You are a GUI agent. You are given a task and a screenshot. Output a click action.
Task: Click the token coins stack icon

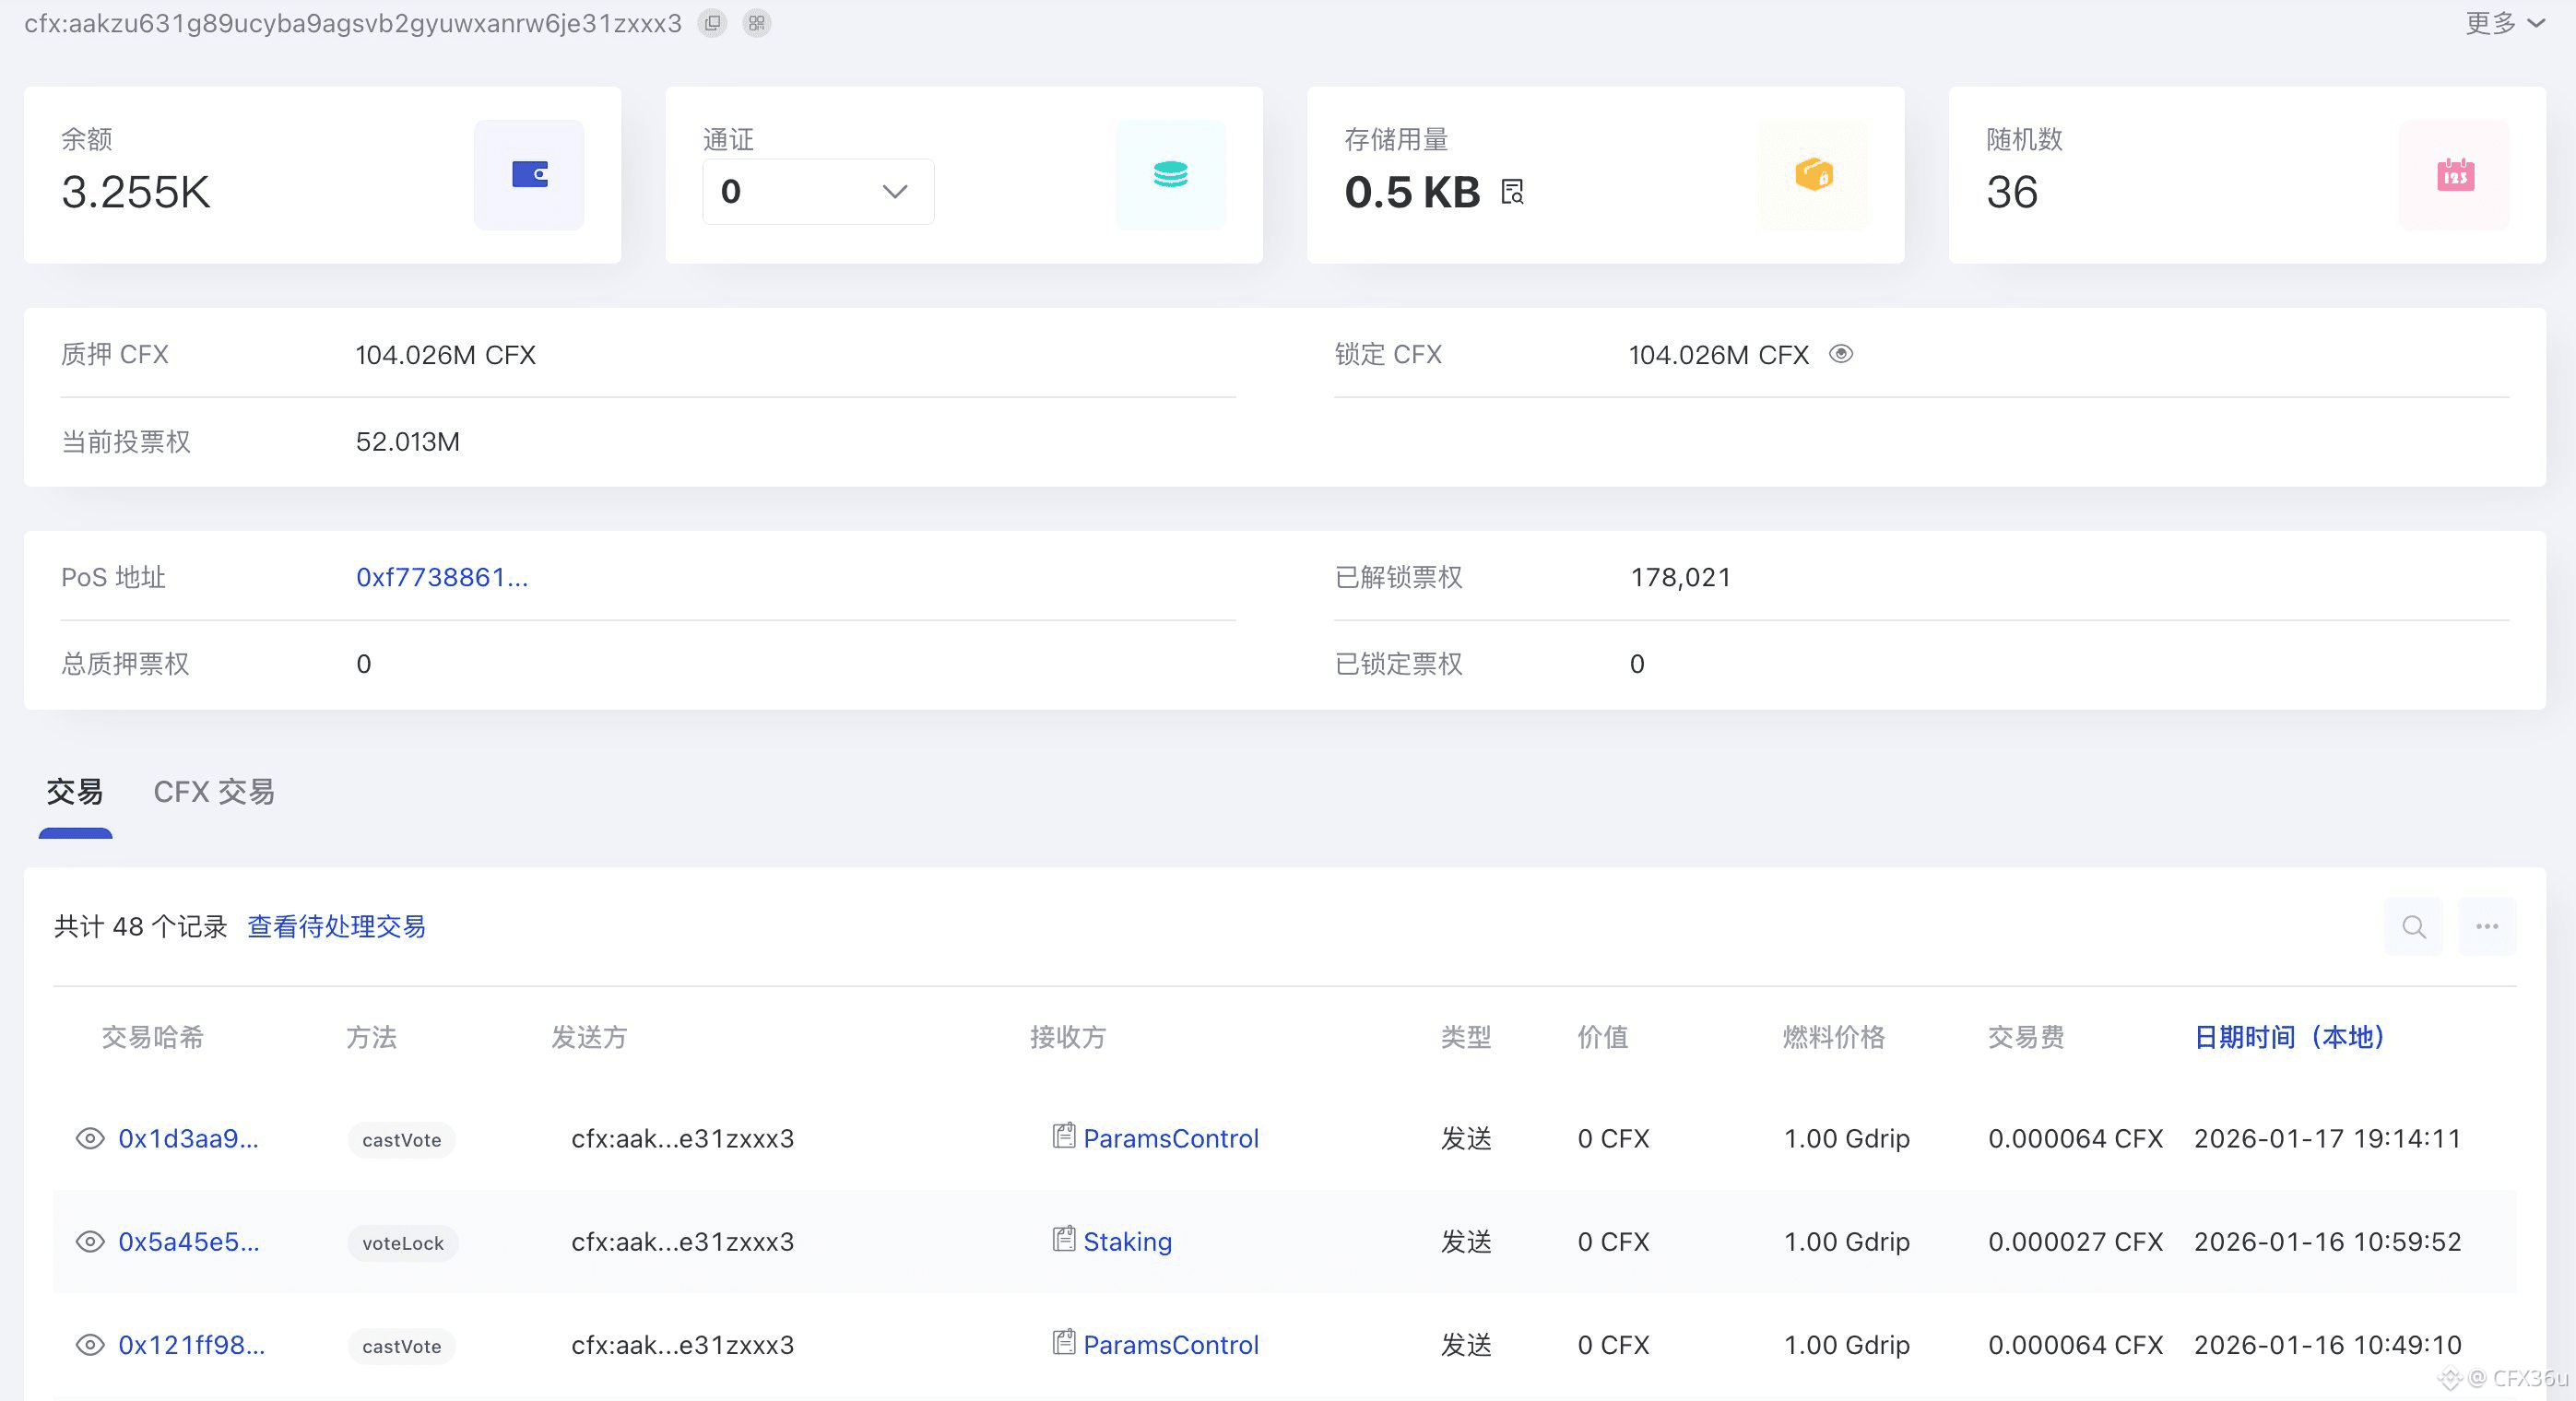pyautogui.click(x=1170, y=175)
